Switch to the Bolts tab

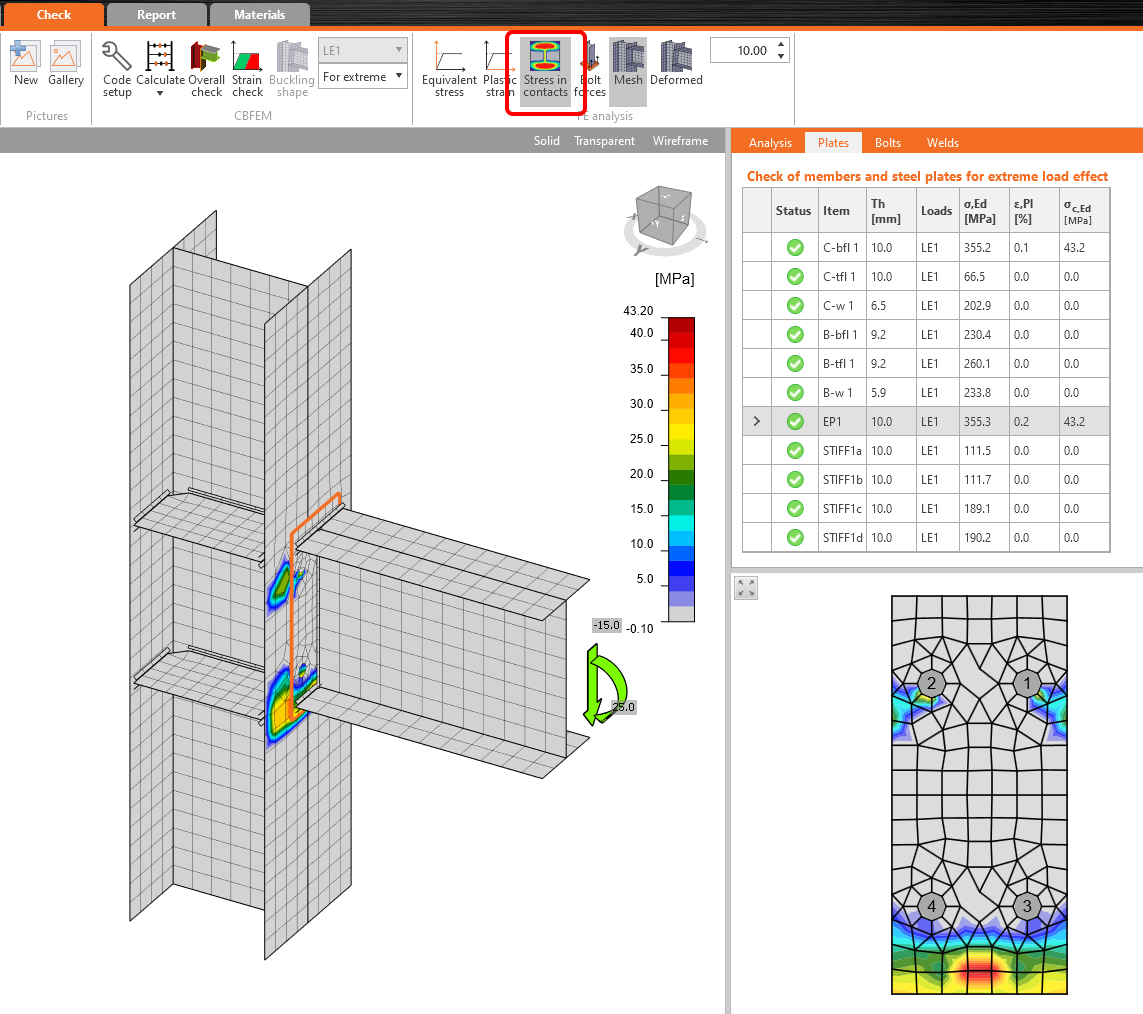887,142
